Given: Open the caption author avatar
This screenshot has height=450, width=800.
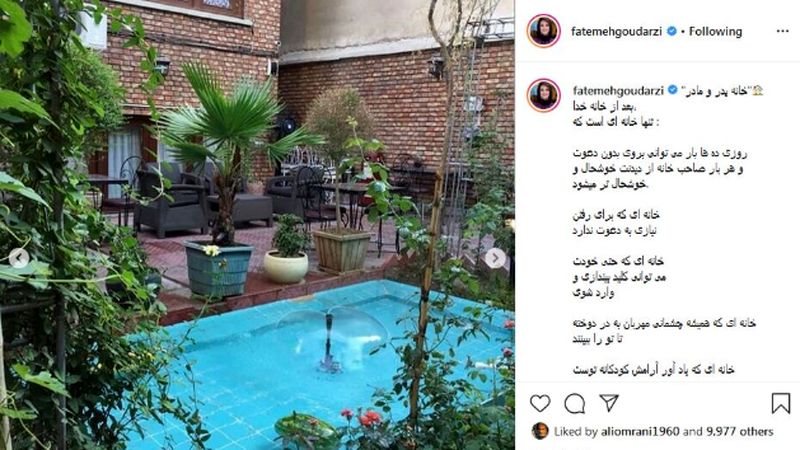Looking at the screenshot, I should 544,95.
